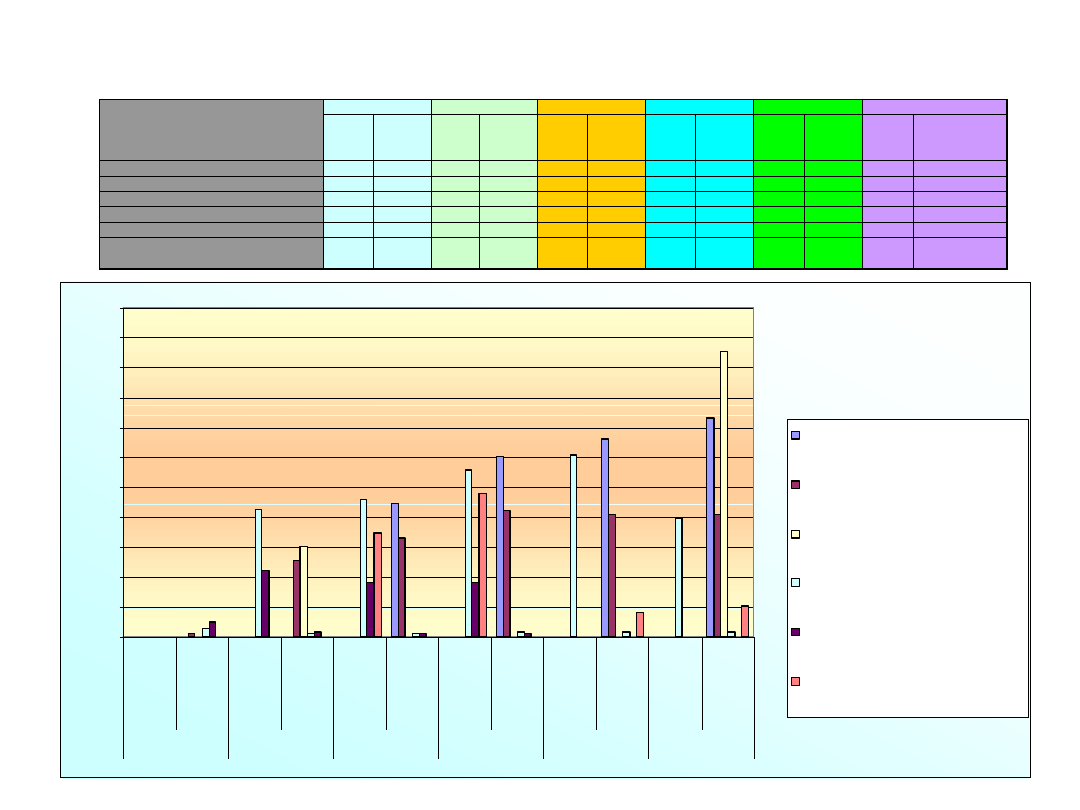Select the orange column group header strip
Viewport: 1080px width, 810px height.
(x=591, y=106)
